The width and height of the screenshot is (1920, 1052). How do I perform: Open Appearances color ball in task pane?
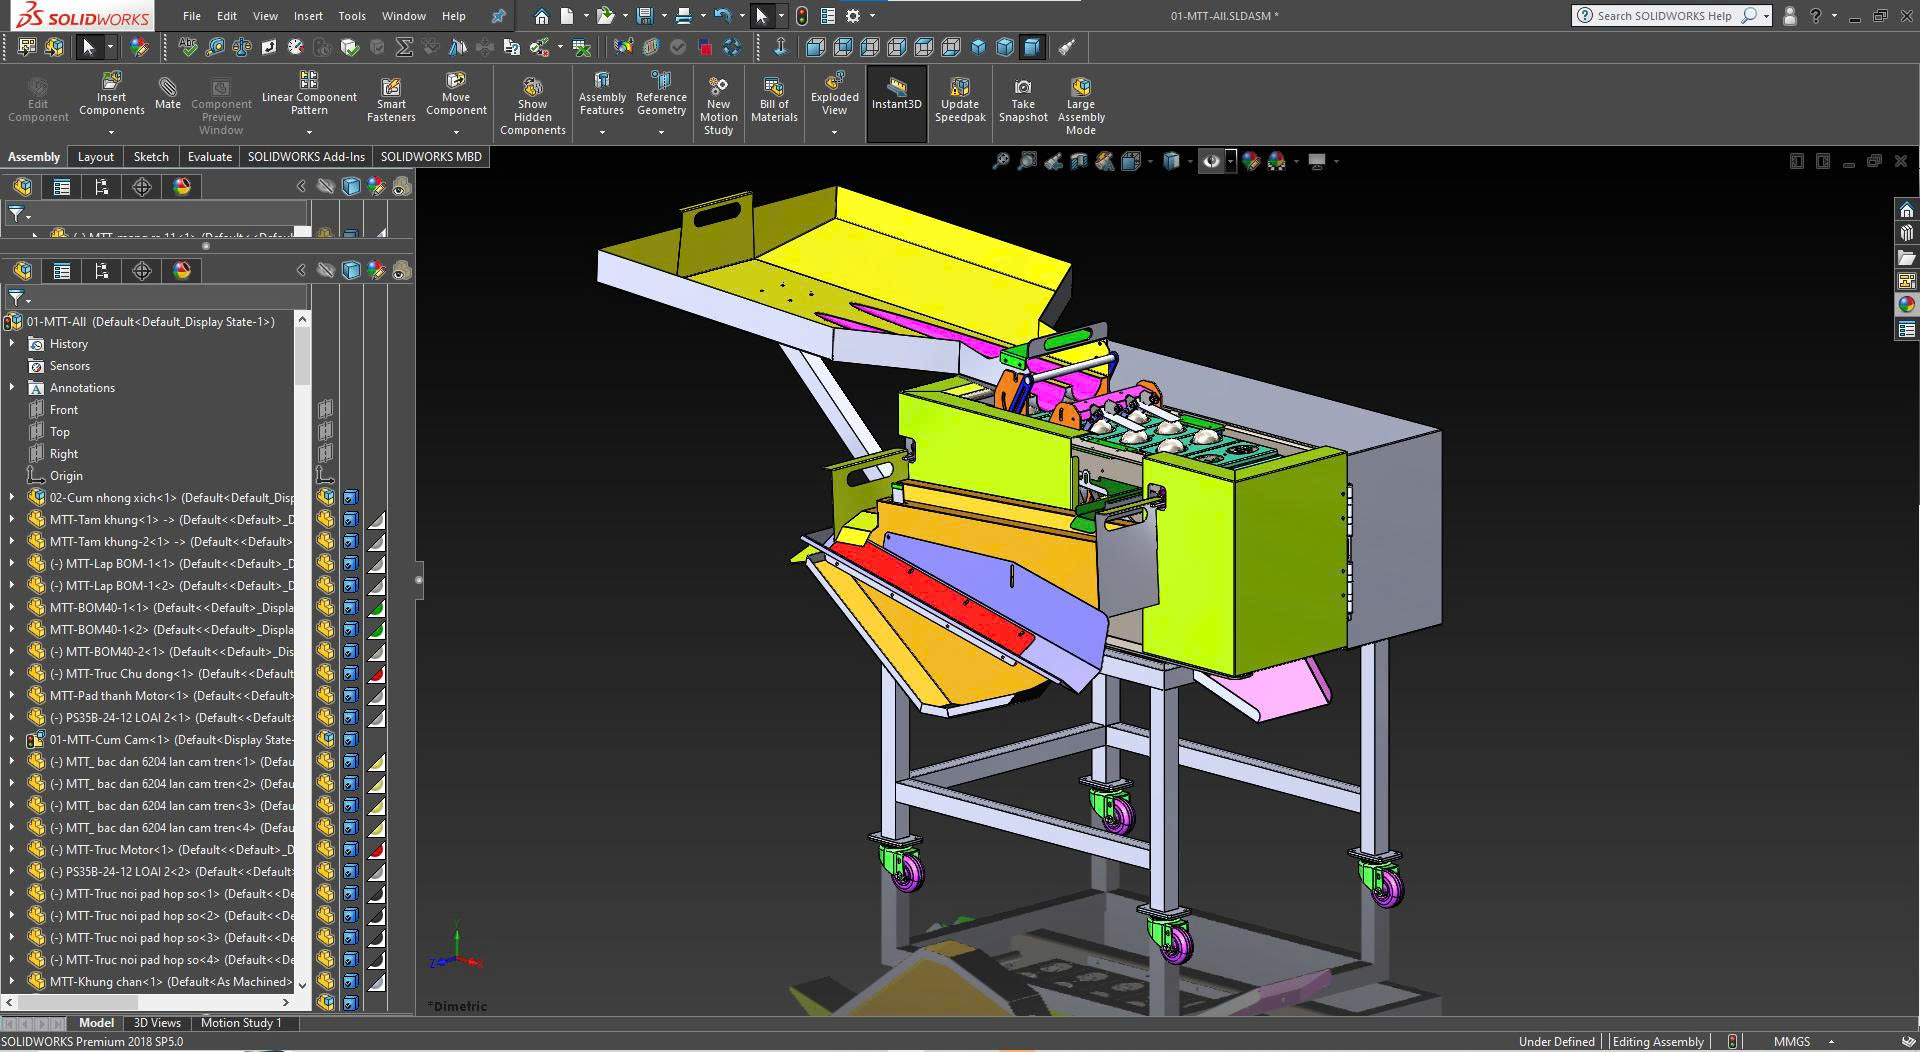(1907, 305)
